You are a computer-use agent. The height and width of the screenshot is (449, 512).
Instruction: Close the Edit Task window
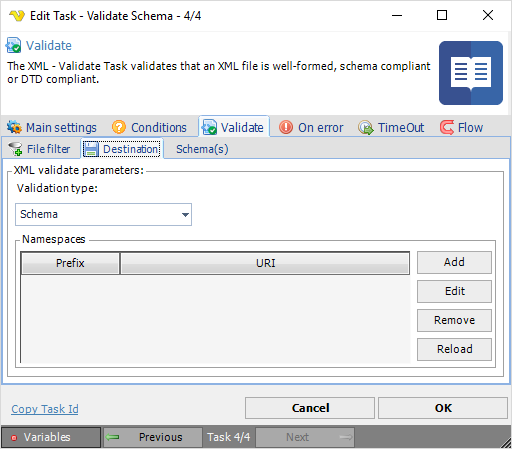pyautogui.click(x=488, y=15)
